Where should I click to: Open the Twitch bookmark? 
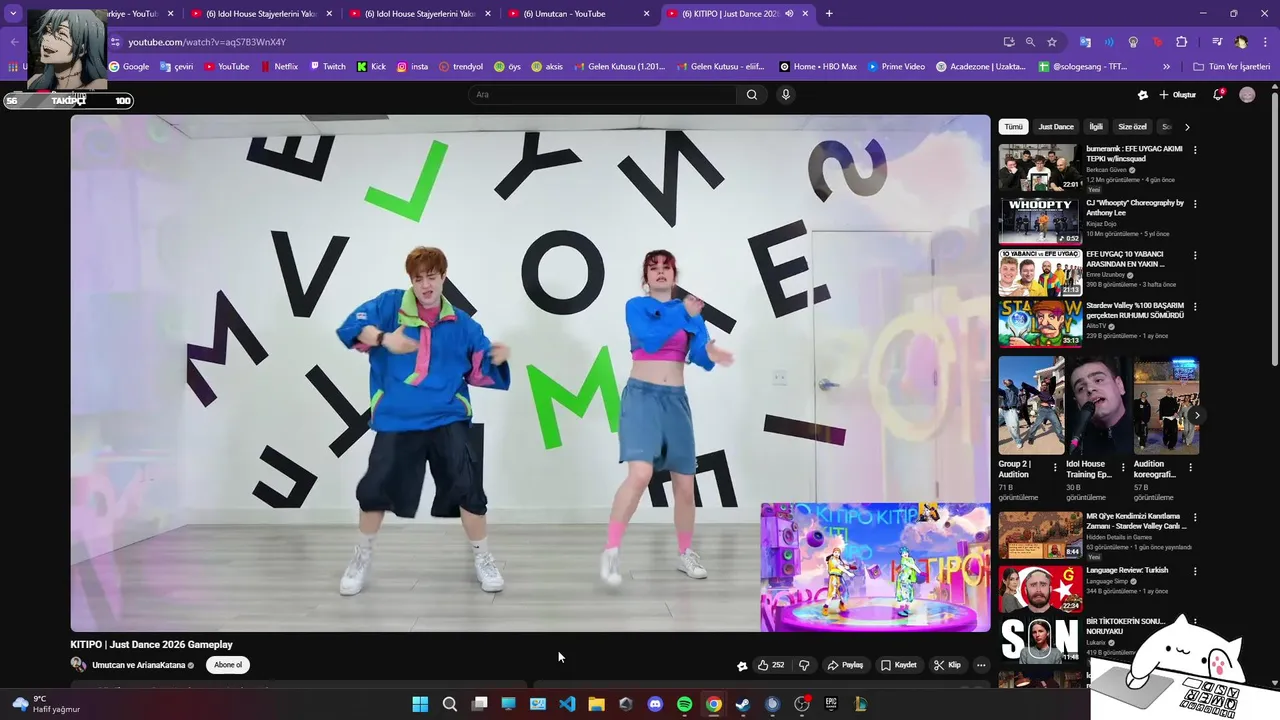(x=327, y=67)
